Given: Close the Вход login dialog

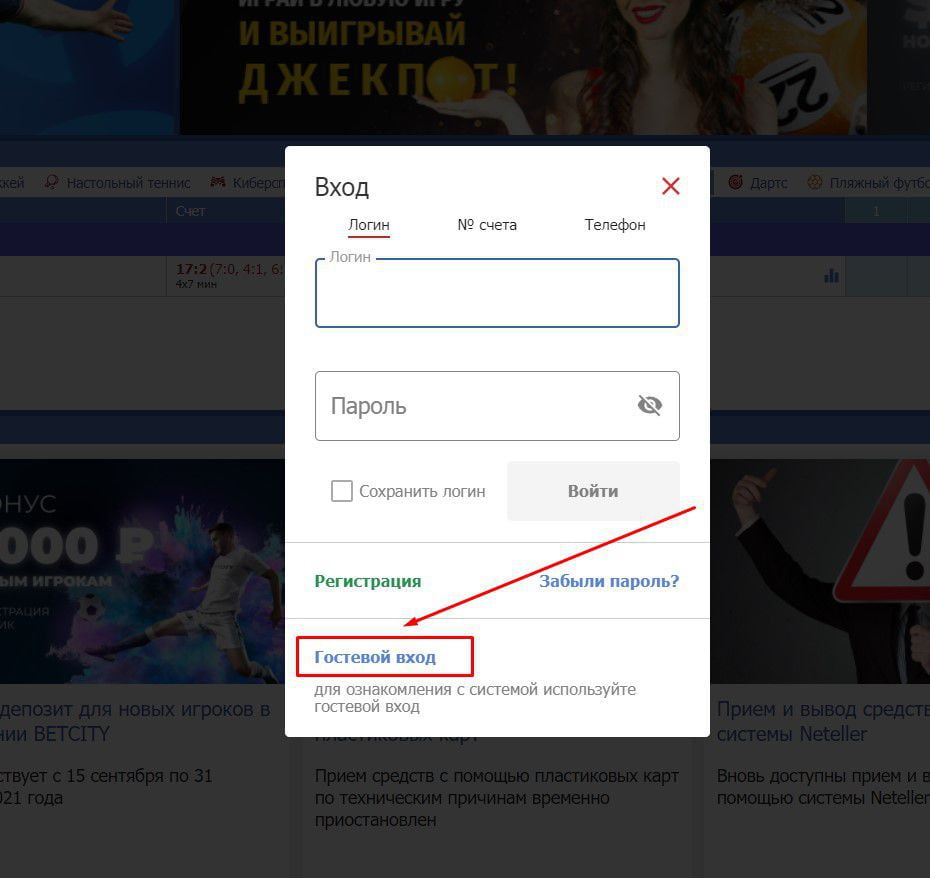Looking at the screenshot, I should pyautogui.click(x=670, y=186).
